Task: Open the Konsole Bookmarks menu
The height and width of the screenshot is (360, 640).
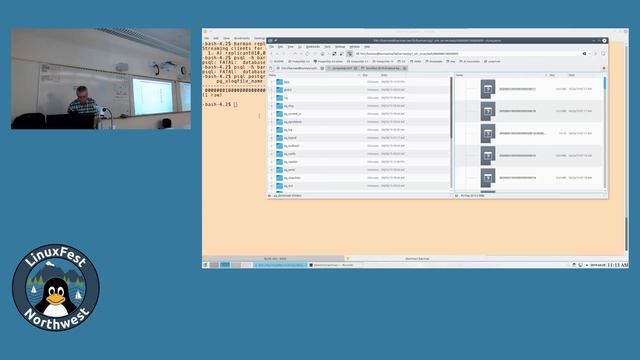Action: (242, 38)
